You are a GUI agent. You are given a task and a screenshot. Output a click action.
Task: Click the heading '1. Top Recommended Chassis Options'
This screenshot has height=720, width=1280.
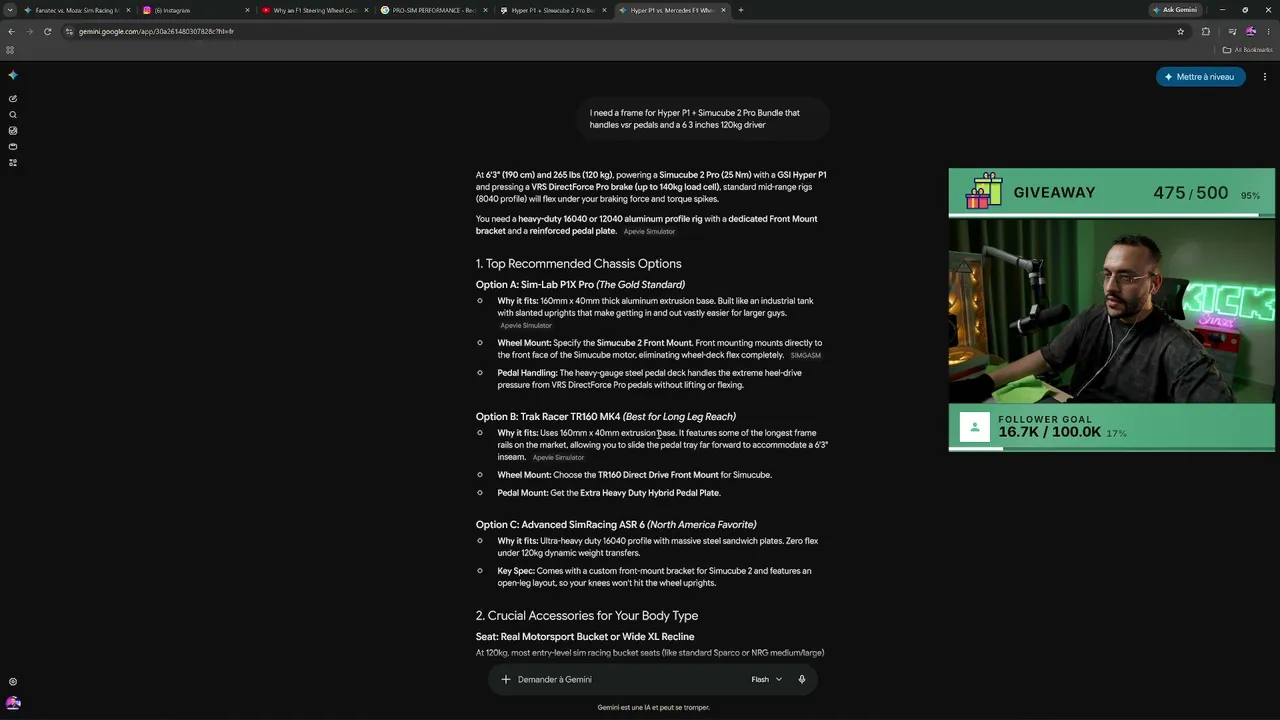pos(579,264)
